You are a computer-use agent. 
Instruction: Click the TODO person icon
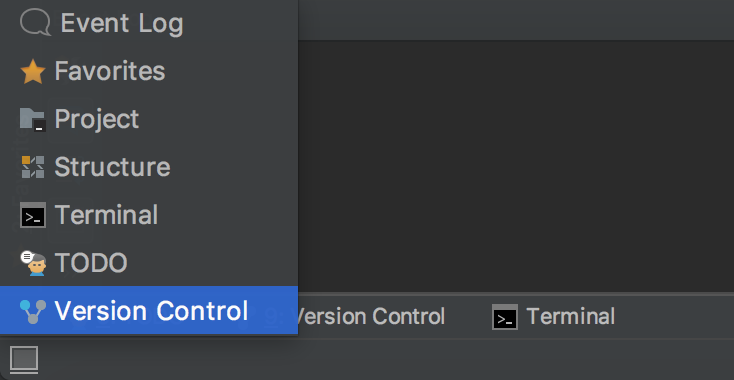click(x=33, y=263)
